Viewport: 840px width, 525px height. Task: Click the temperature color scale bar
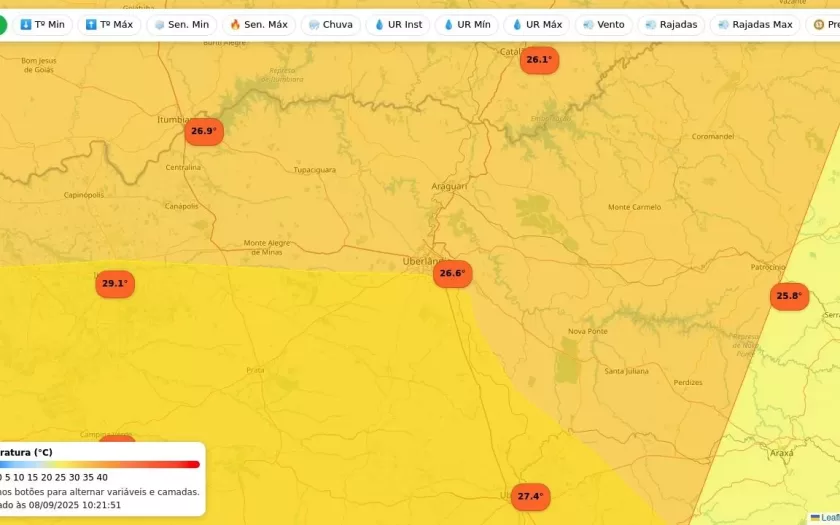click(x=100, y=464)
